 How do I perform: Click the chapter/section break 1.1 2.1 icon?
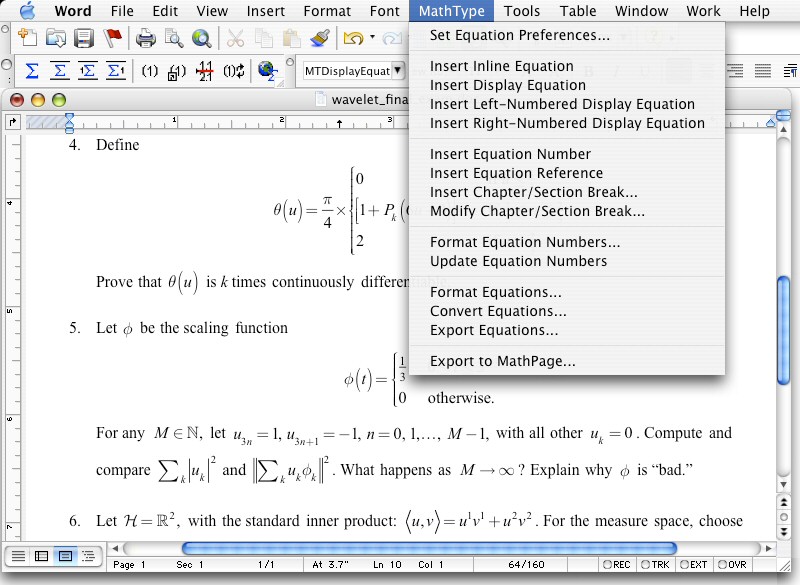(x=205, y=71)
